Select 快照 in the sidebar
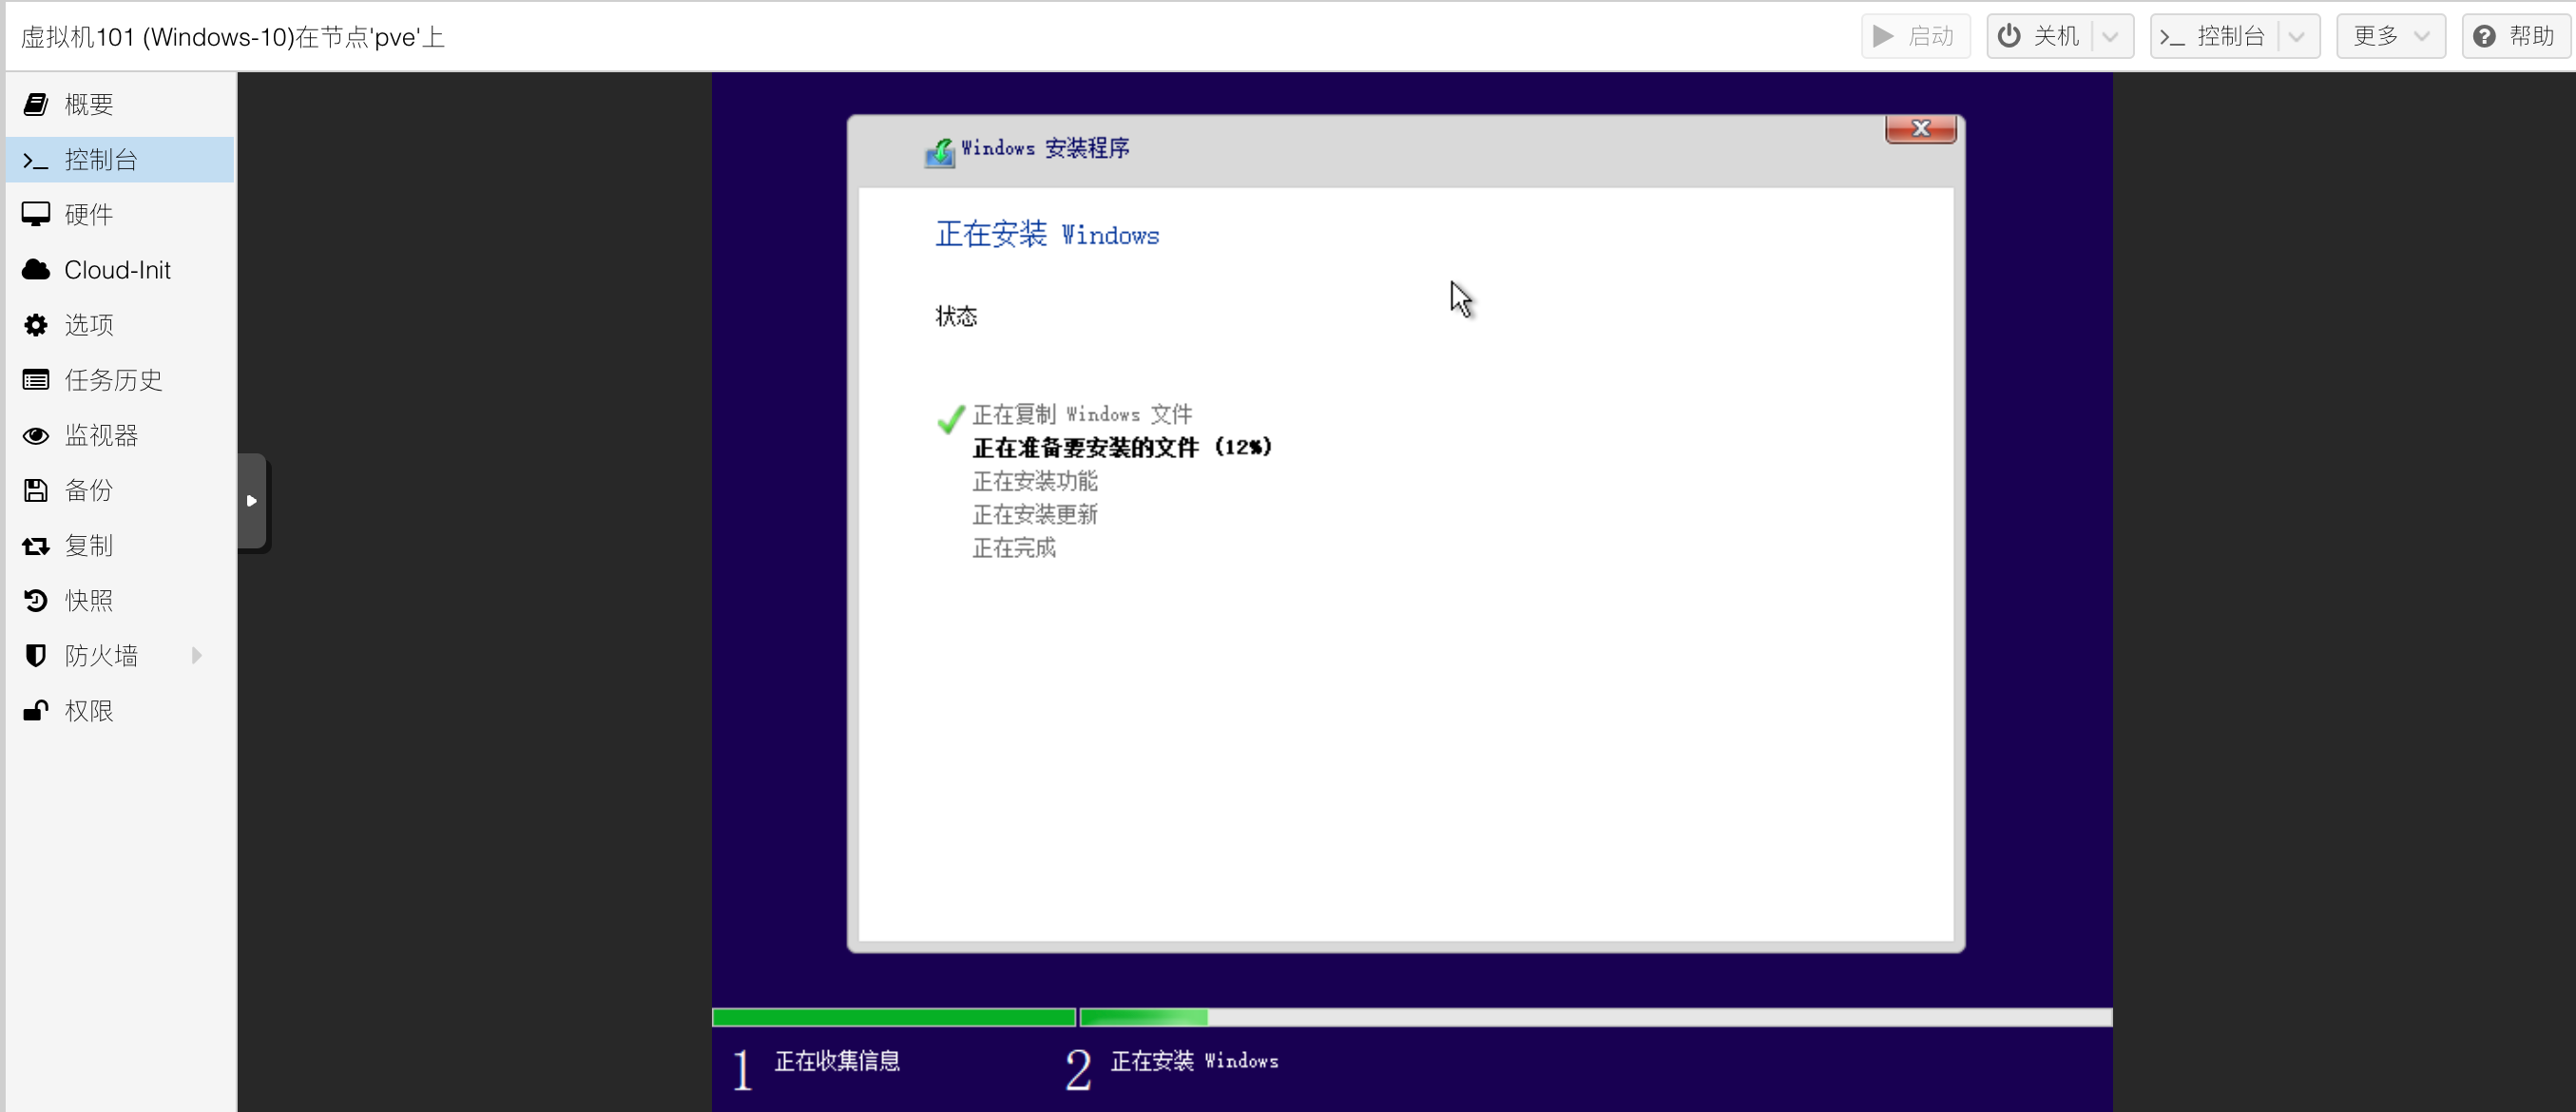This screenshot has width=2576, height=1112. (120, 600)
